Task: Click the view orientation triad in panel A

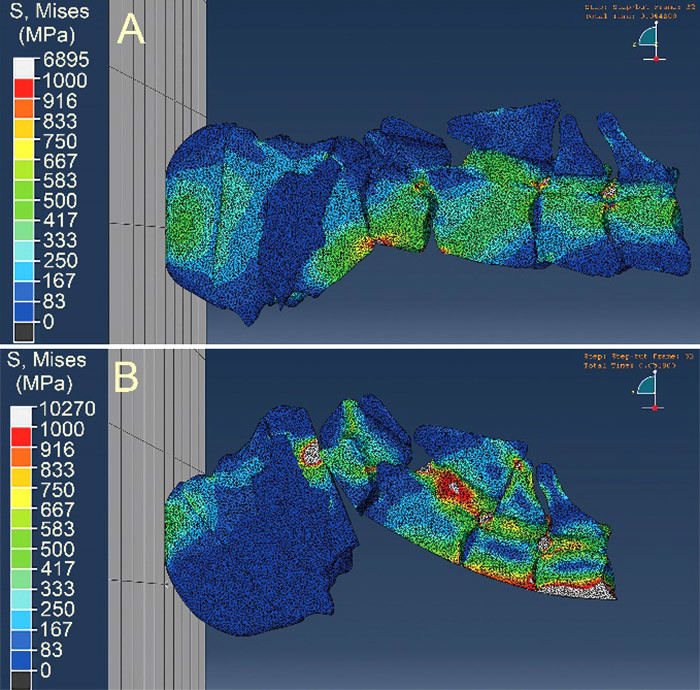Action: point(650,41)
